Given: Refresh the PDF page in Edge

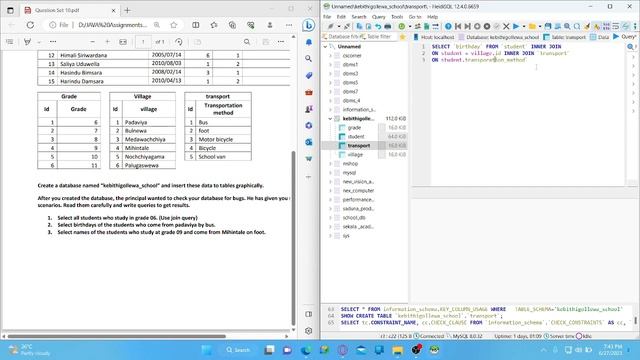Looking at the screenshot, I should (x=30, y=25).
